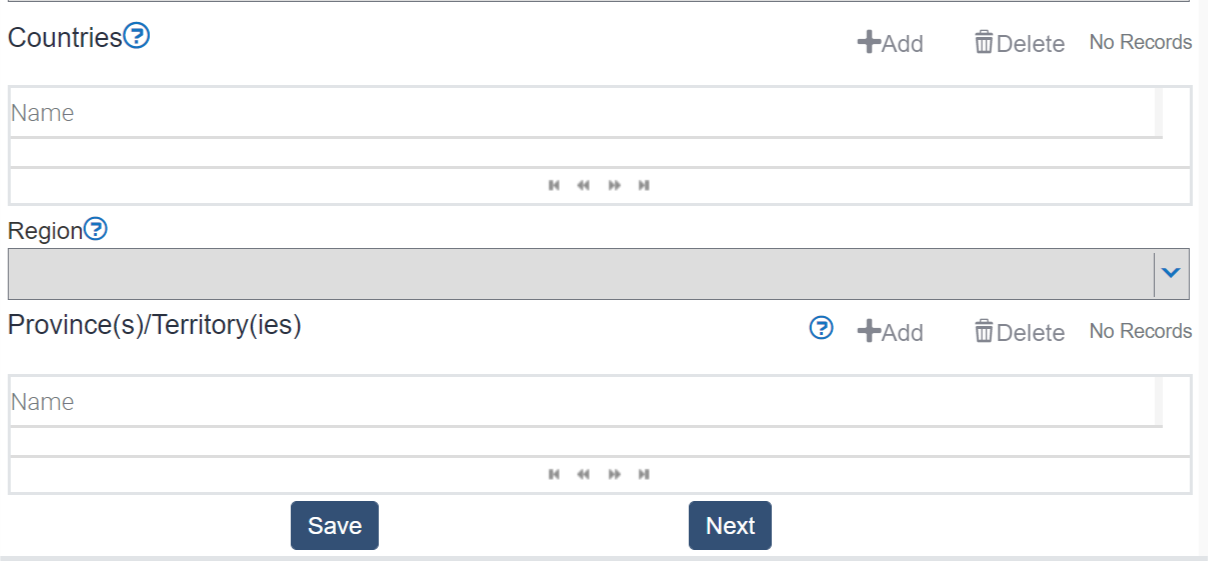Go to last page of Province grid
The width and height of the screenshot is (1208, 561).
click(644, 474)
